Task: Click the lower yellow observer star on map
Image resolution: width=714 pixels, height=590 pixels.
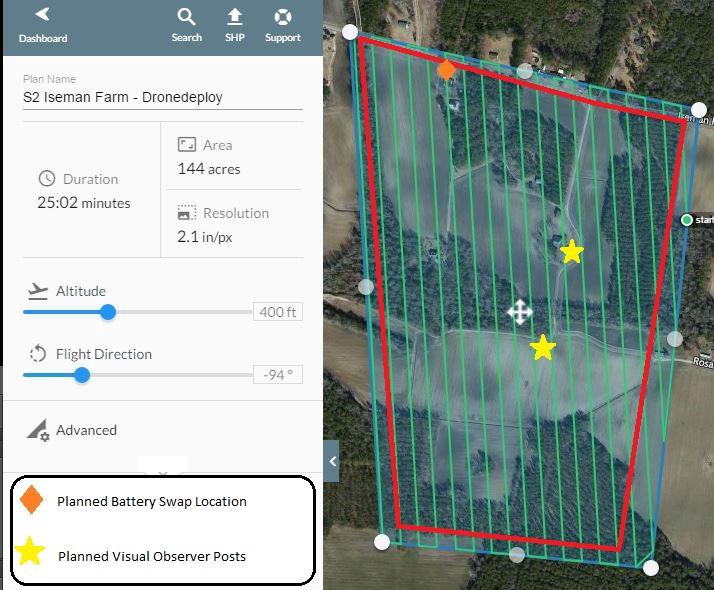Action: point(542,348)
